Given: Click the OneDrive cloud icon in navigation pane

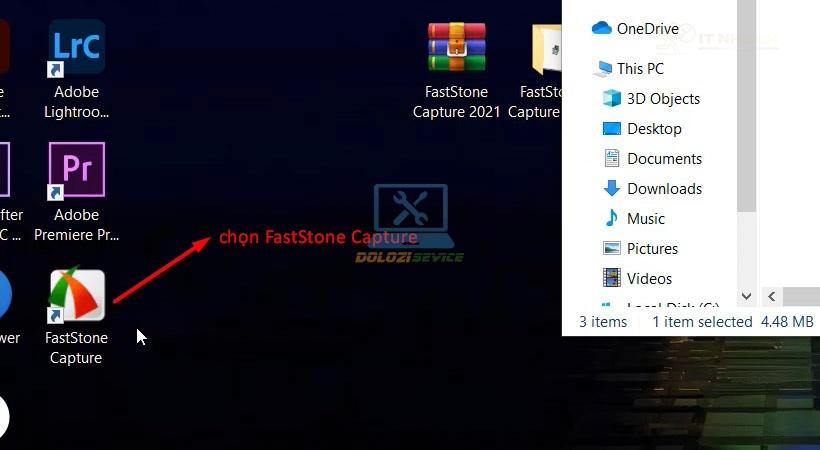Looking at the screenshot, I should pyautogui.click(x=602, y=29).
